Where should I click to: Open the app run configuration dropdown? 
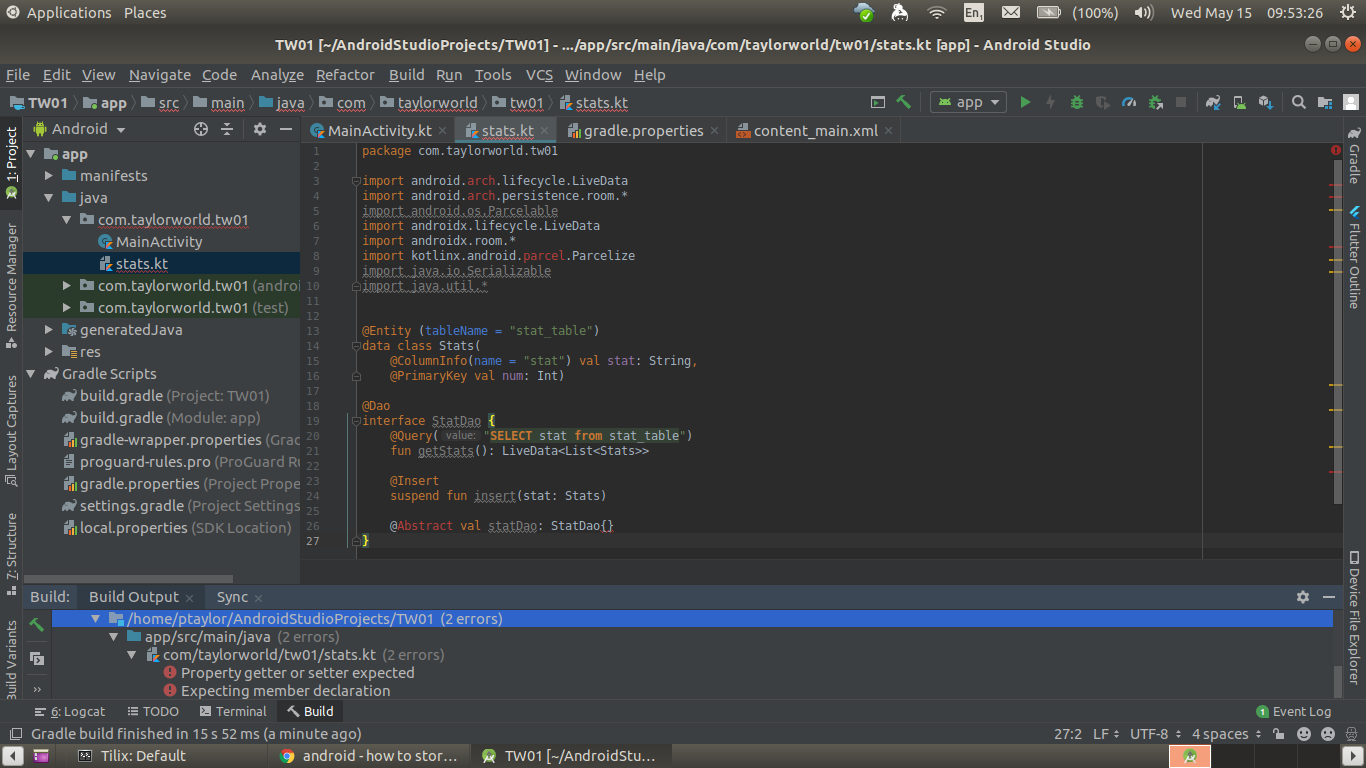click(x=969, y=102)
